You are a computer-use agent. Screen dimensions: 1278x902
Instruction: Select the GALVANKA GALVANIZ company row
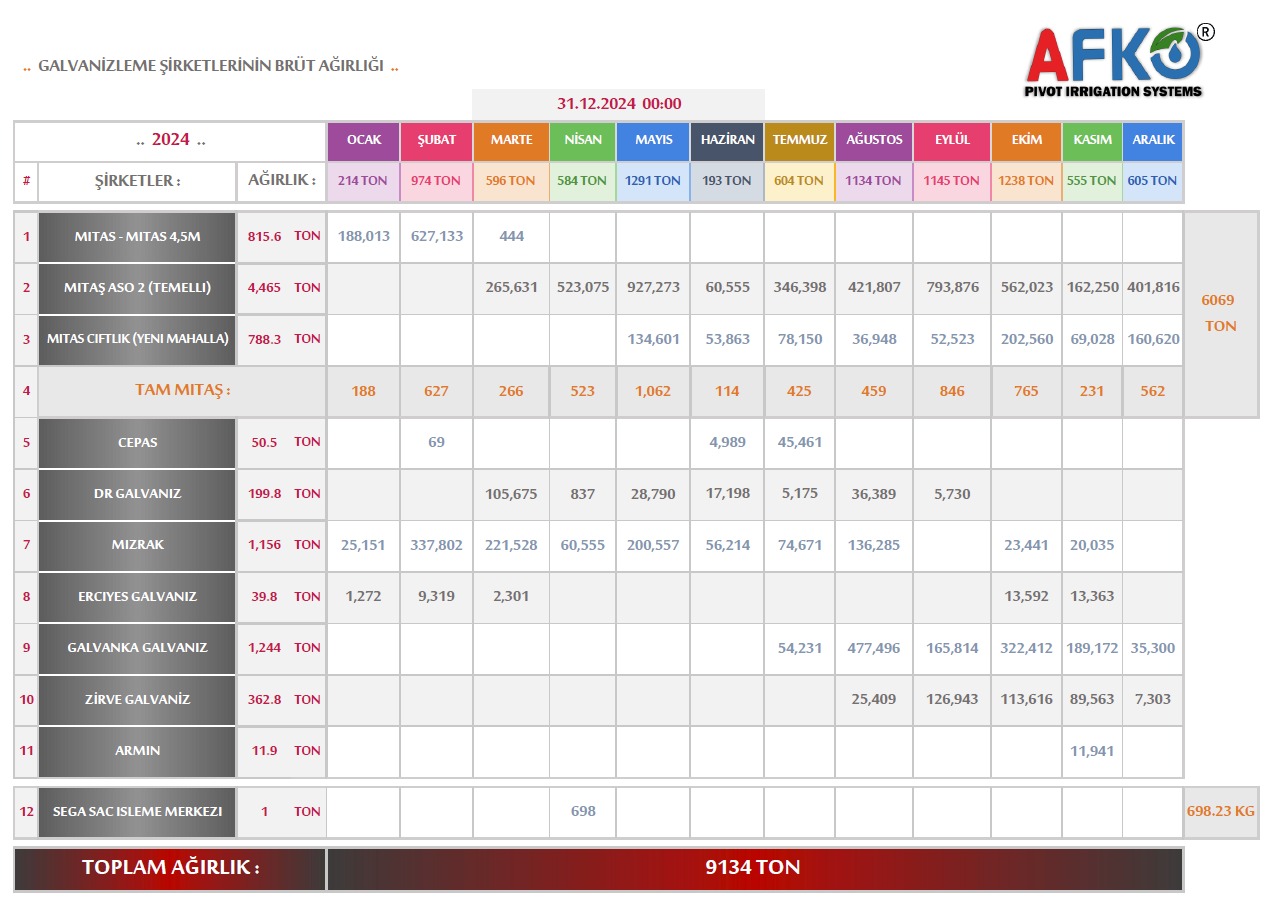tap(137, 648)
